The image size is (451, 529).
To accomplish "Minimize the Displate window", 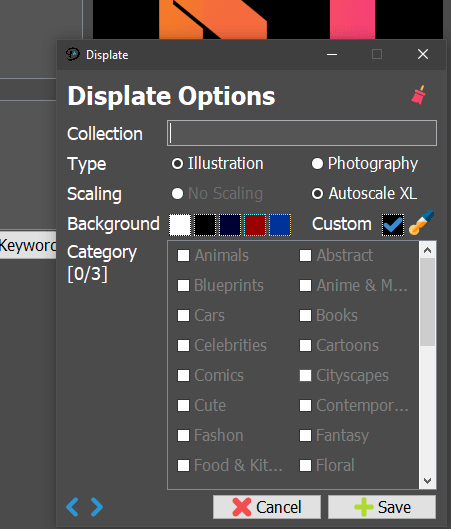I will point(332,54).
